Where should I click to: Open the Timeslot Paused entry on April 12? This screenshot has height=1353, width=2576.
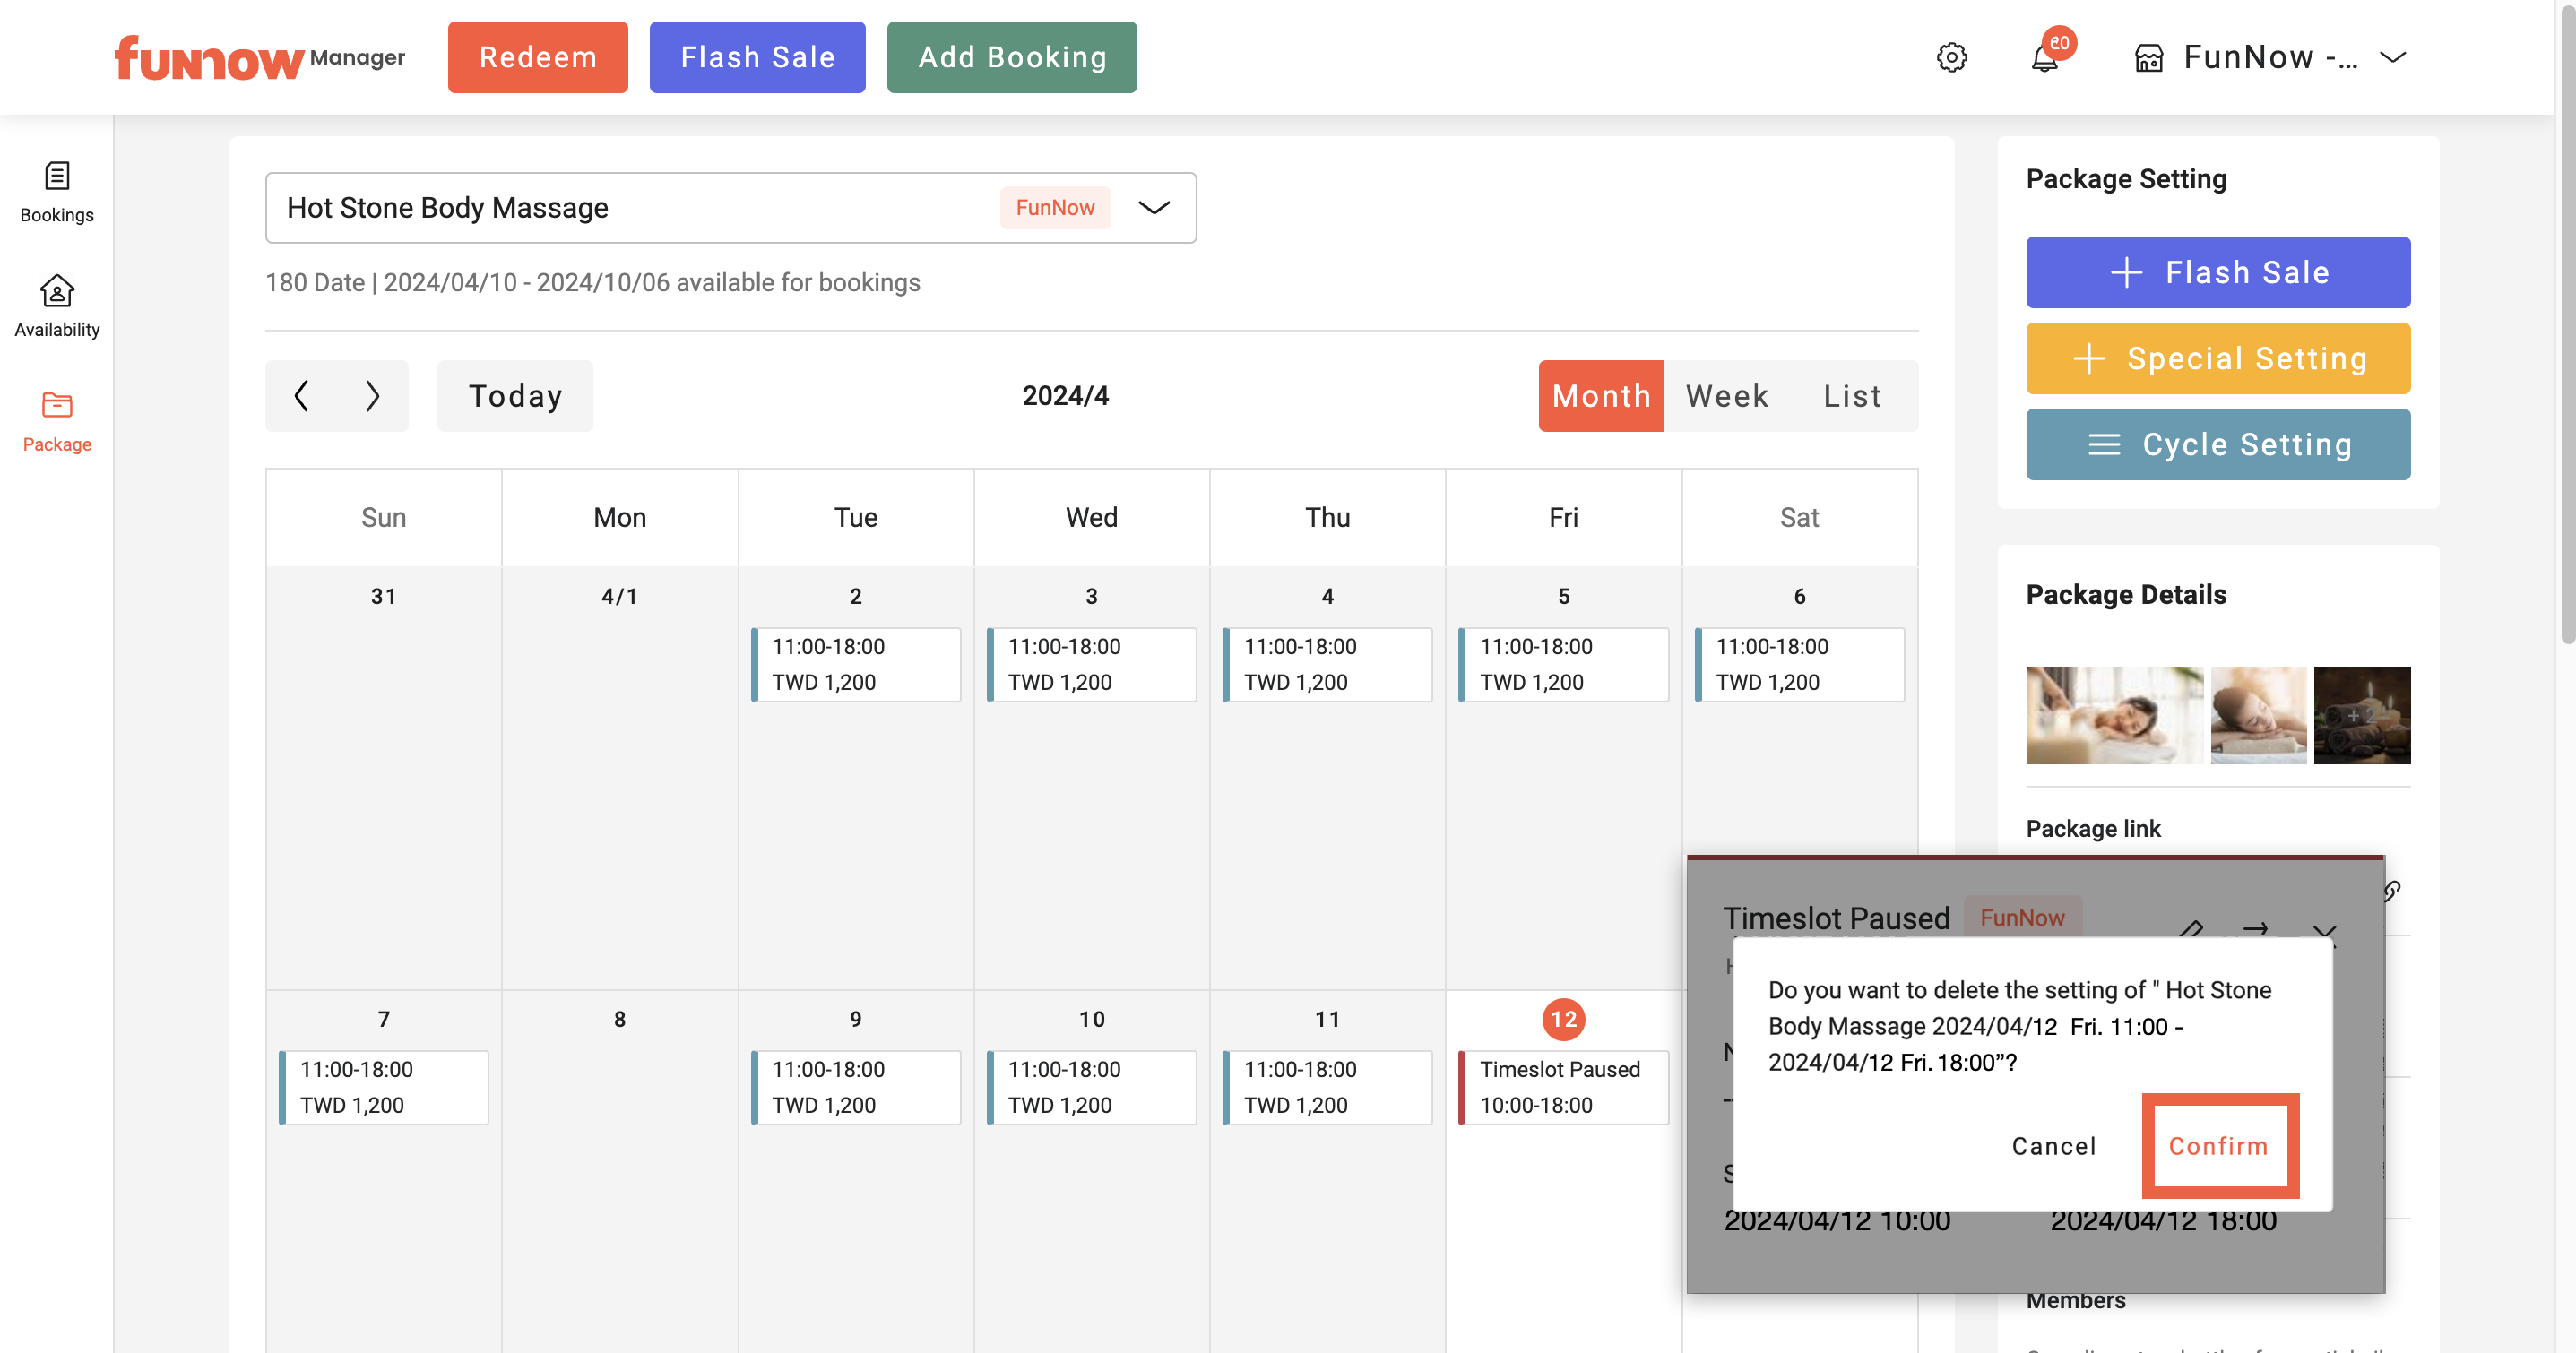1564,1087
